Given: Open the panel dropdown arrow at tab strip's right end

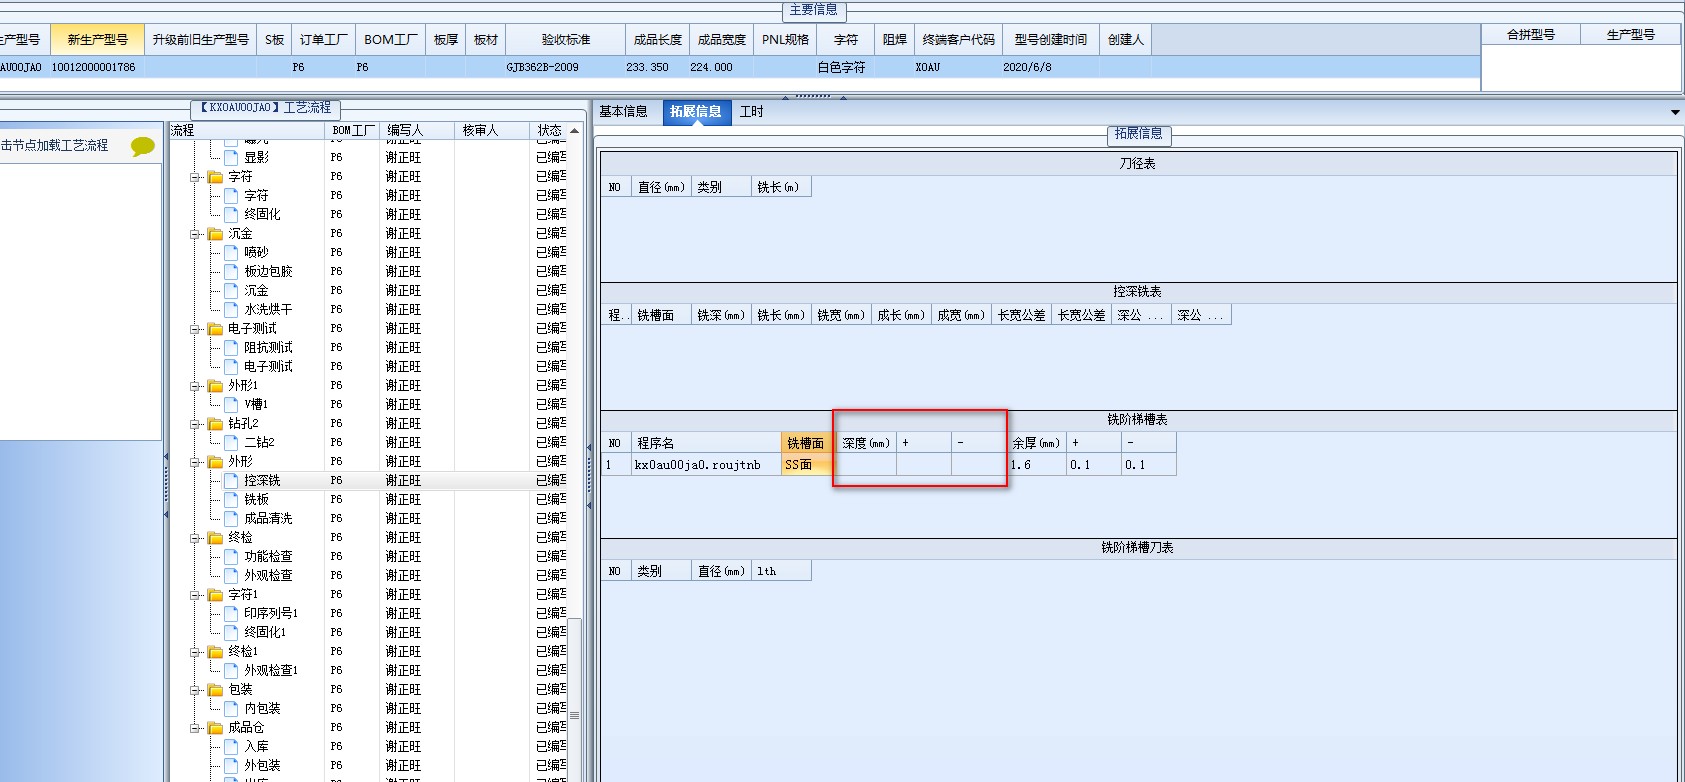Looking at the screenshot, I should tap(1675, 112).
